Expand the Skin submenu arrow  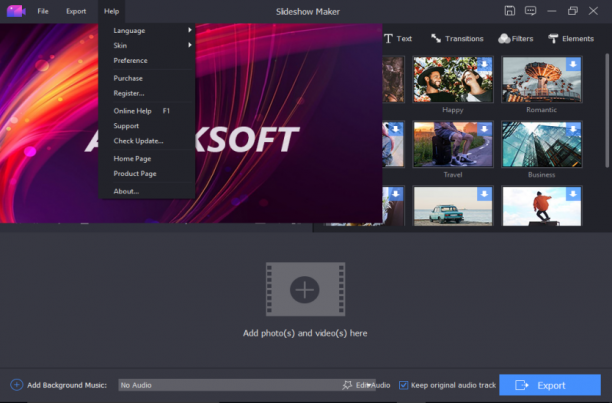190,45
